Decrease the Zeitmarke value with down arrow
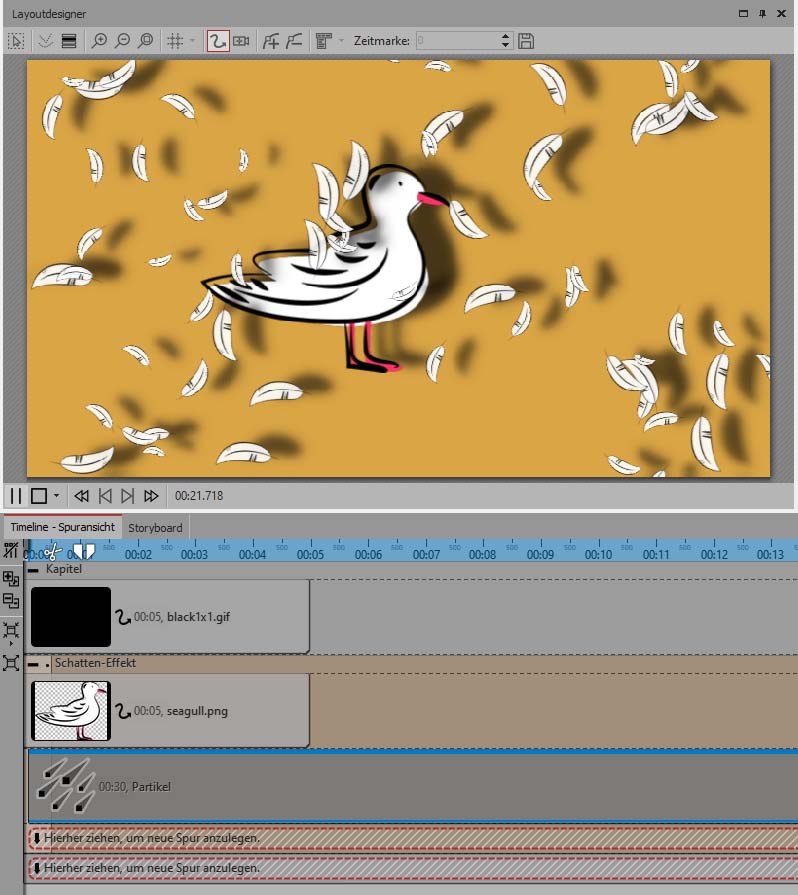 pyautogui.click(x=505, y=45)
